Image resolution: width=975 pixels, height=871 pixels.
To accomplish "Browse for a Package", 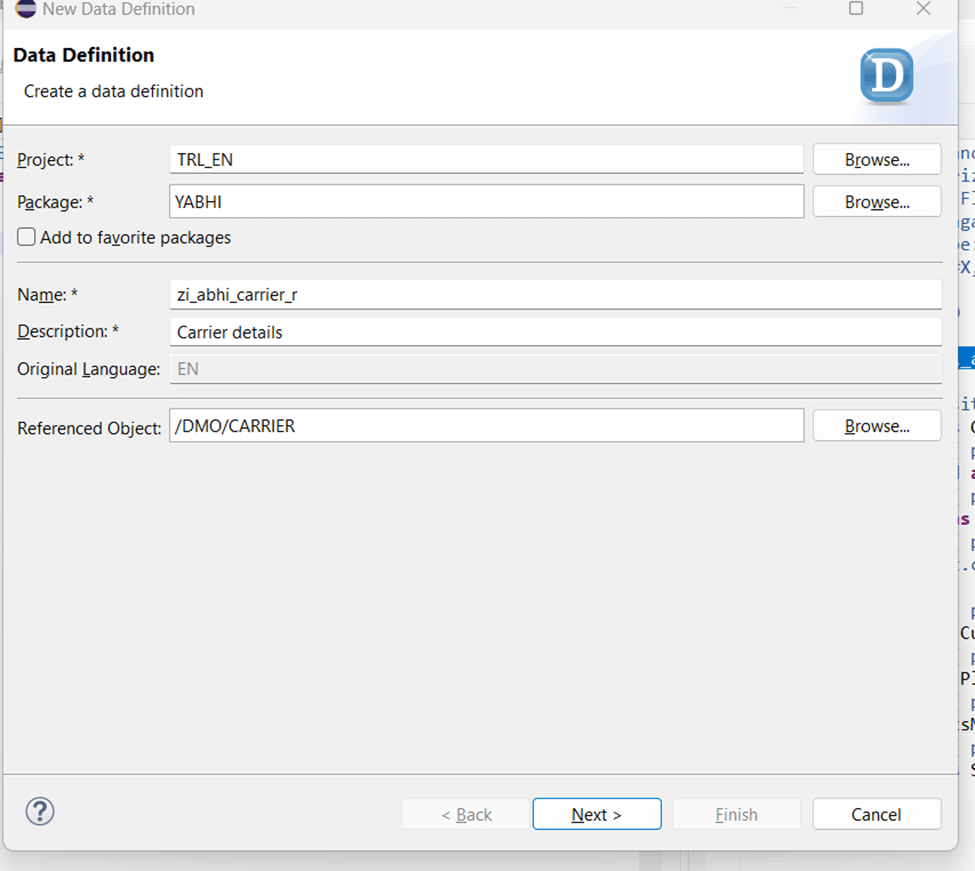I will [x=876, y=201].
